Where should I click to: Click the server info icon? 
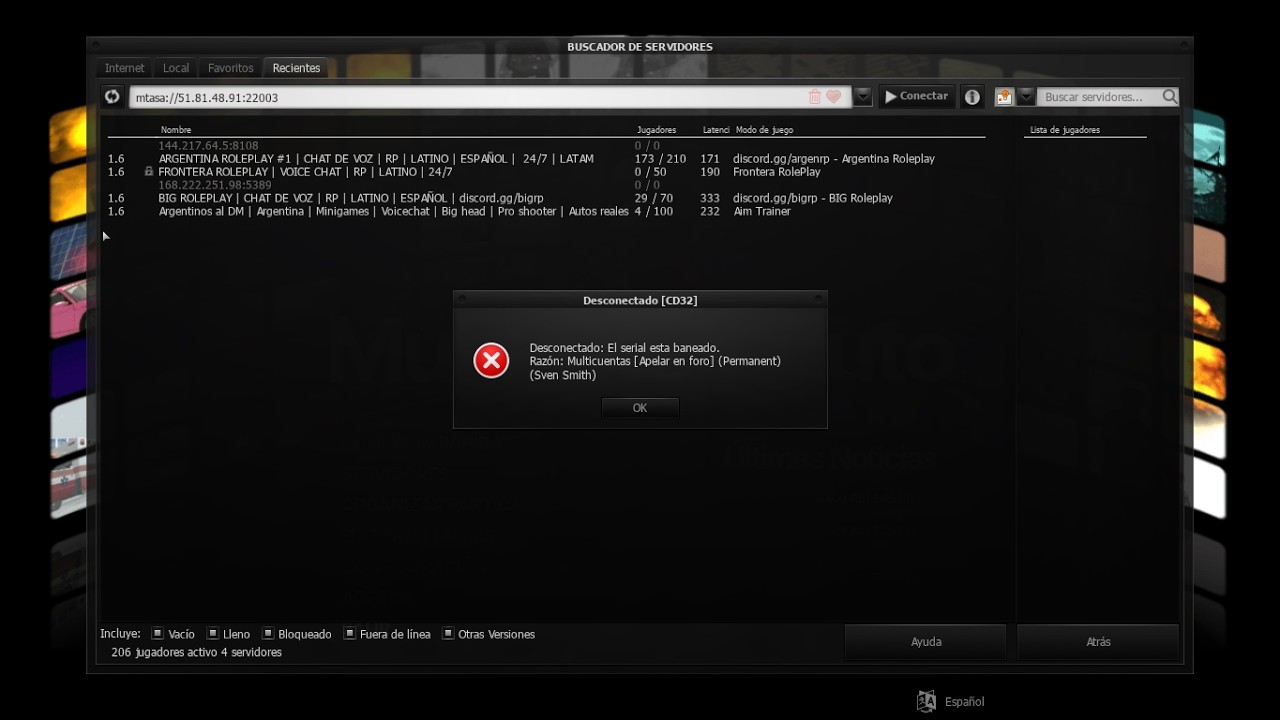point(972,97)
